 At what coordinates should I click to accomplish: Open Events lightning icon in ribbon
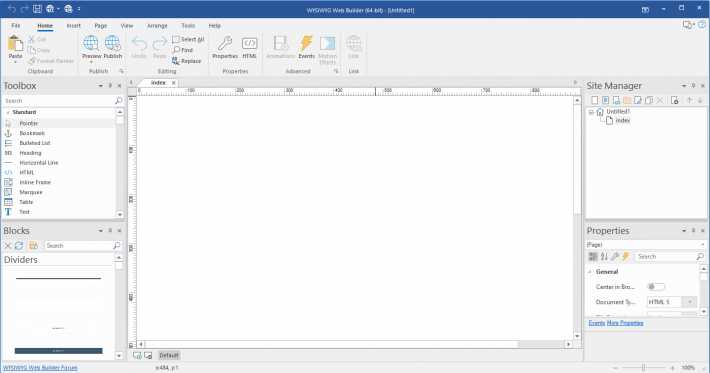point(307,43)
